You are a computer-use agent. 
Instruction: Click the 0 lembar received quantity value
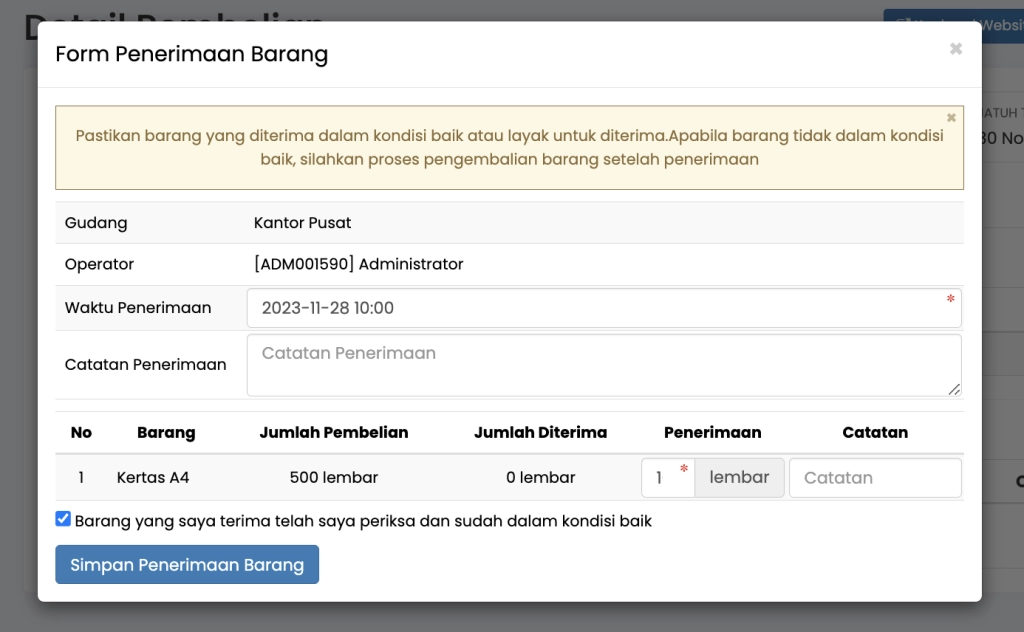point(541,477)
